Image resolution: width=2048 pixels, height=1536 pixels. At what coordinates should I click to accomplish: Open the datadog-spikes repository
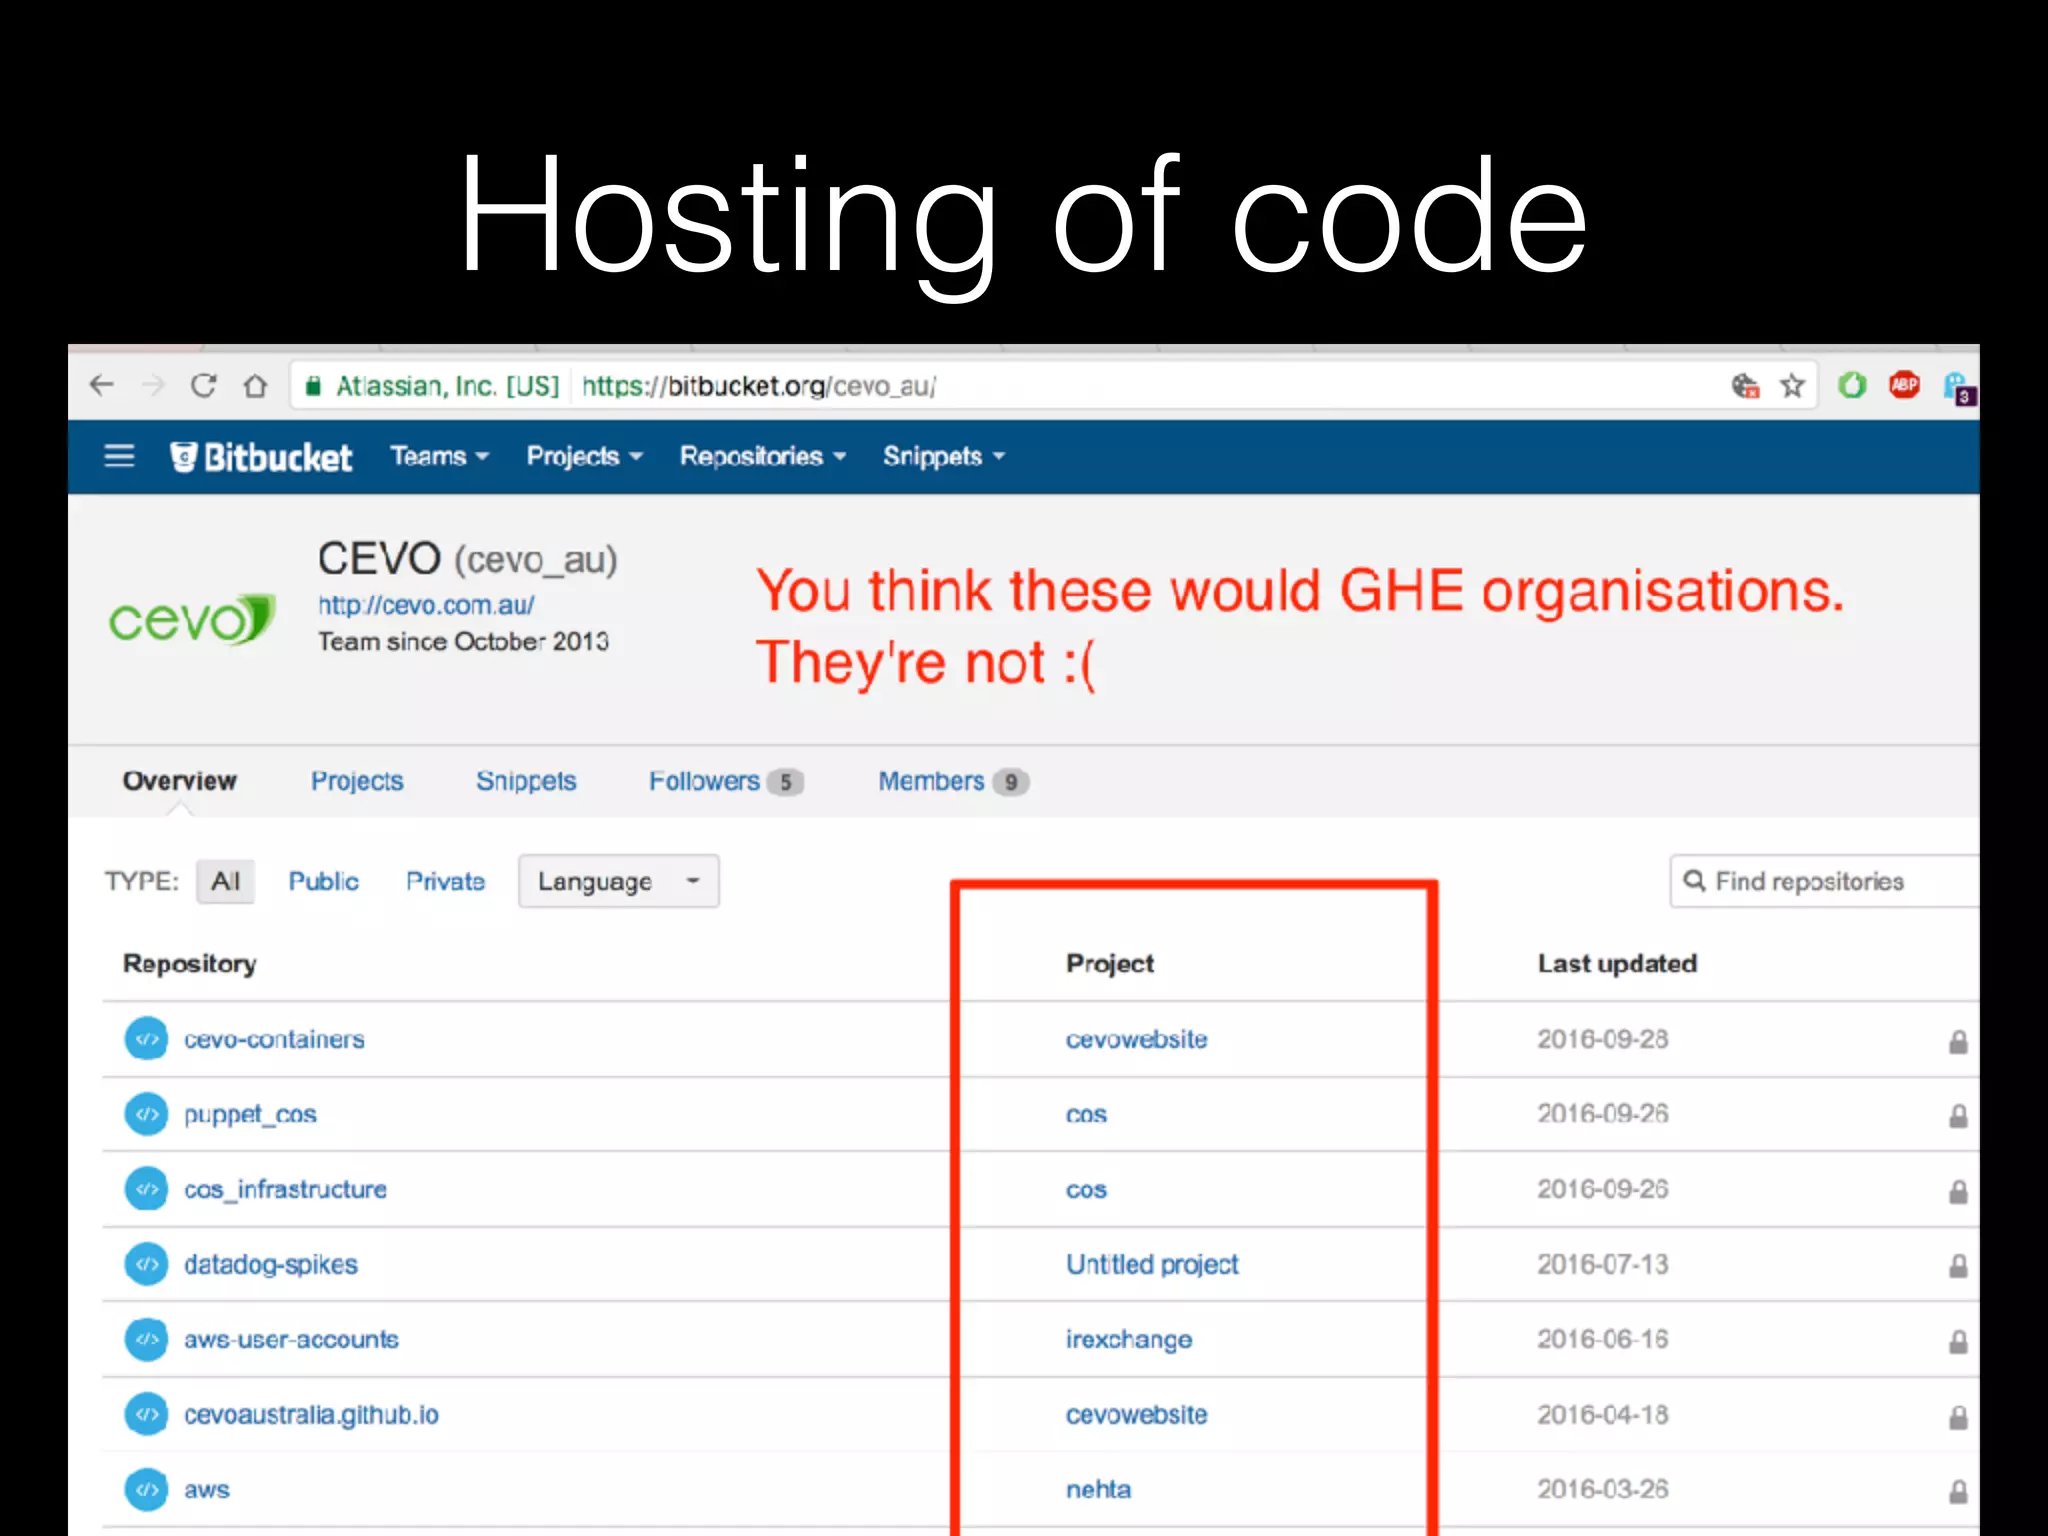[x=270, y=1265]
